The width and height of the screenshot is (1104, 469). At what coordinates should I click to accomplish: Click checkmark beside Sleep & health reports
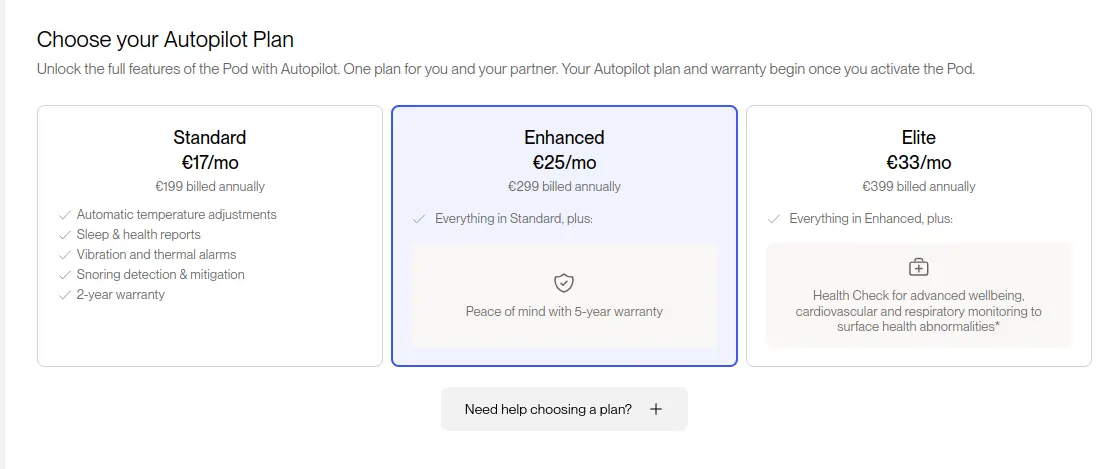click(x=65, y=235)
